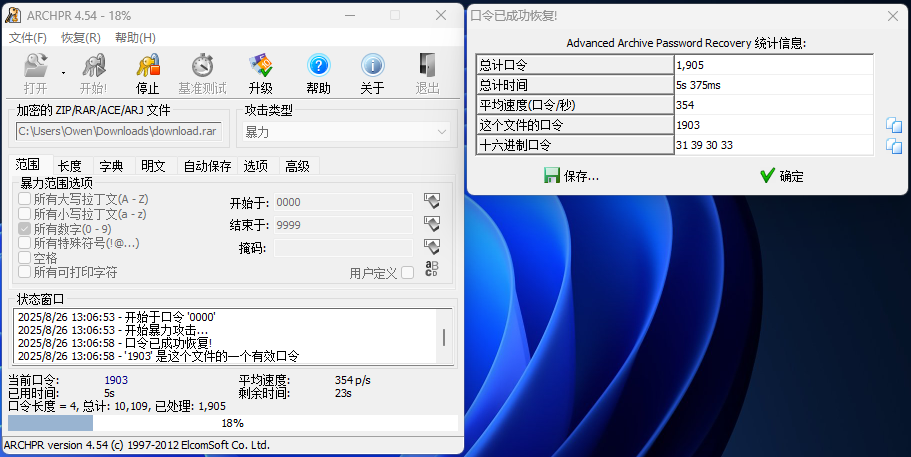Toggle the 空格 checkbox
The width and height of the screenshot is (911, 457).
click(x=24, y=257)
